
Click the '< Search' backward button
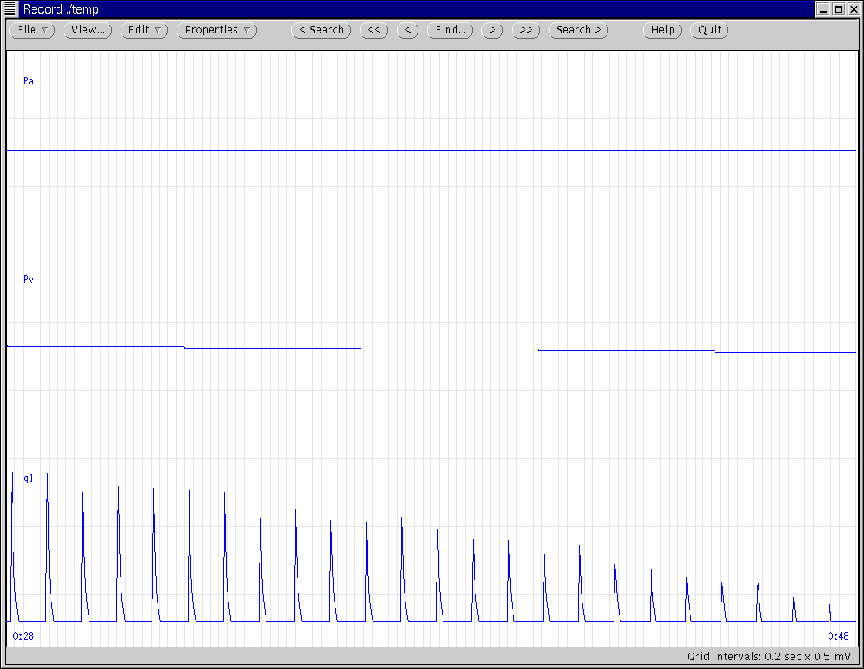point(321,30)
